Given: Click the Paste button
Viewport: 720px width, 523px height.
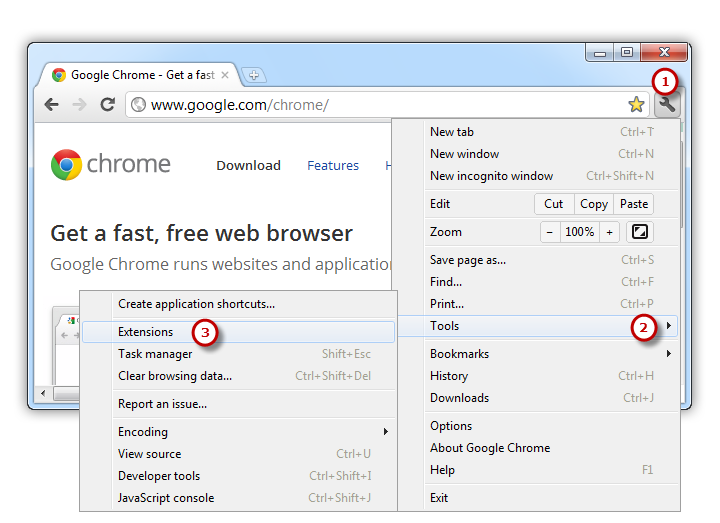Looking at the screenshot, I should point(634,204).
